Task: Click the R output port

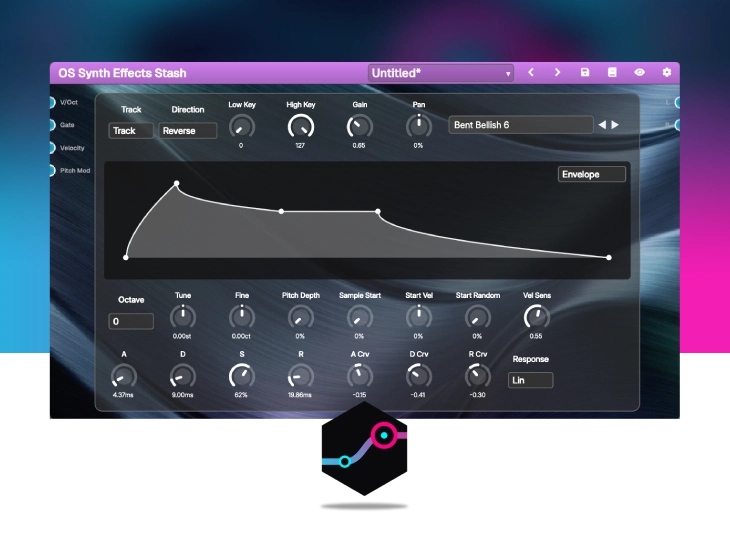Action: click(677, 125)
